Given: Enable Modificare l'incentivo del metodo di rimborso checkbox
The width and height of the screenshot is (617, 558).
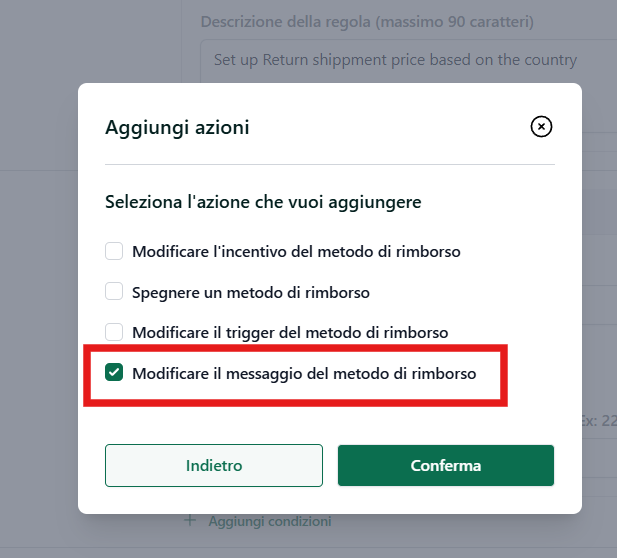Looking at the screenshot, I should pyautogui.click(x=114, y=251).
